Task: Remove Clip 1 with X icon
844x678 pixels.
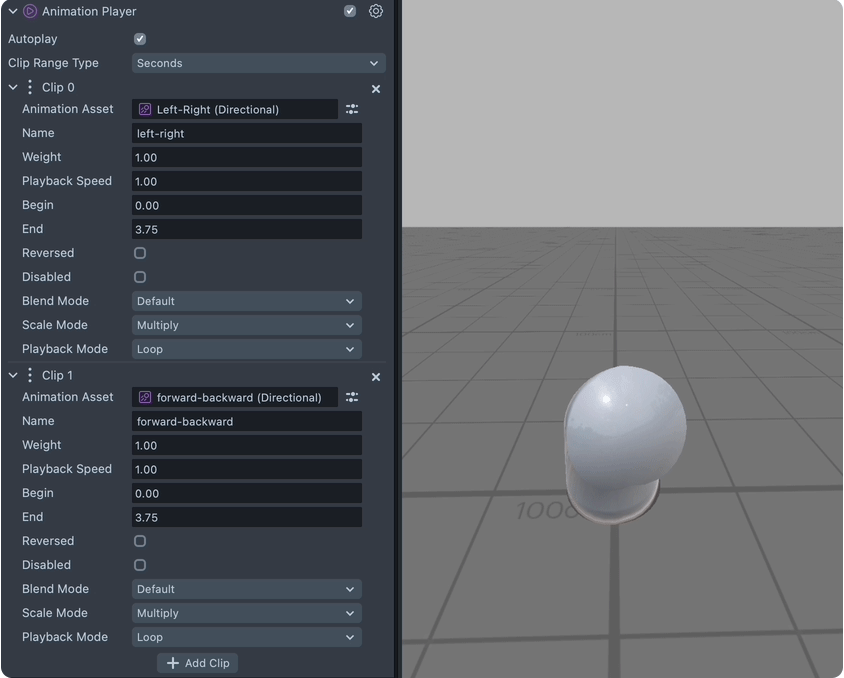Action: [x=376, y=377]
